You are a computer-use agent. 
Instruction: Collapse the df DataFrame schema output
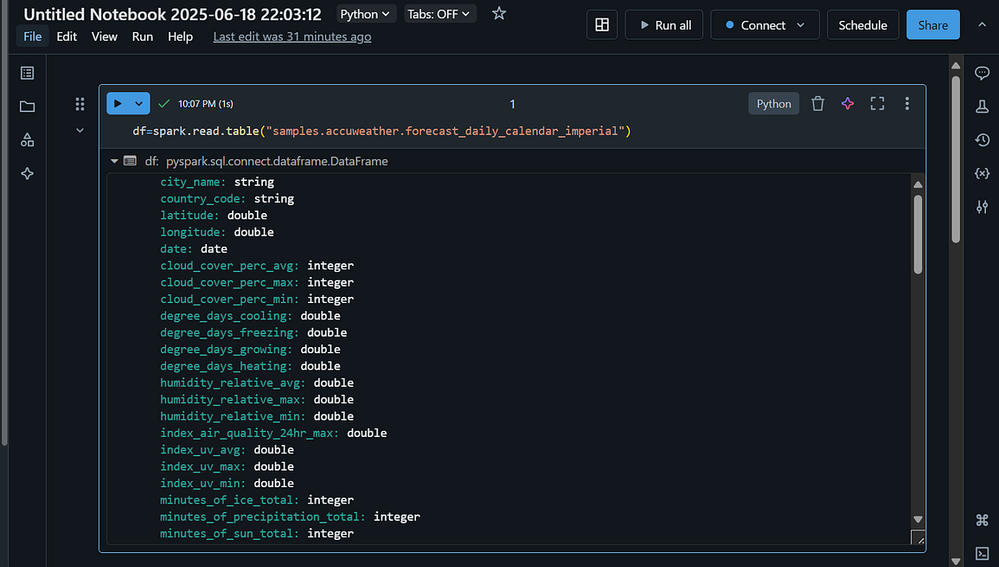click(x=115, y=161)
